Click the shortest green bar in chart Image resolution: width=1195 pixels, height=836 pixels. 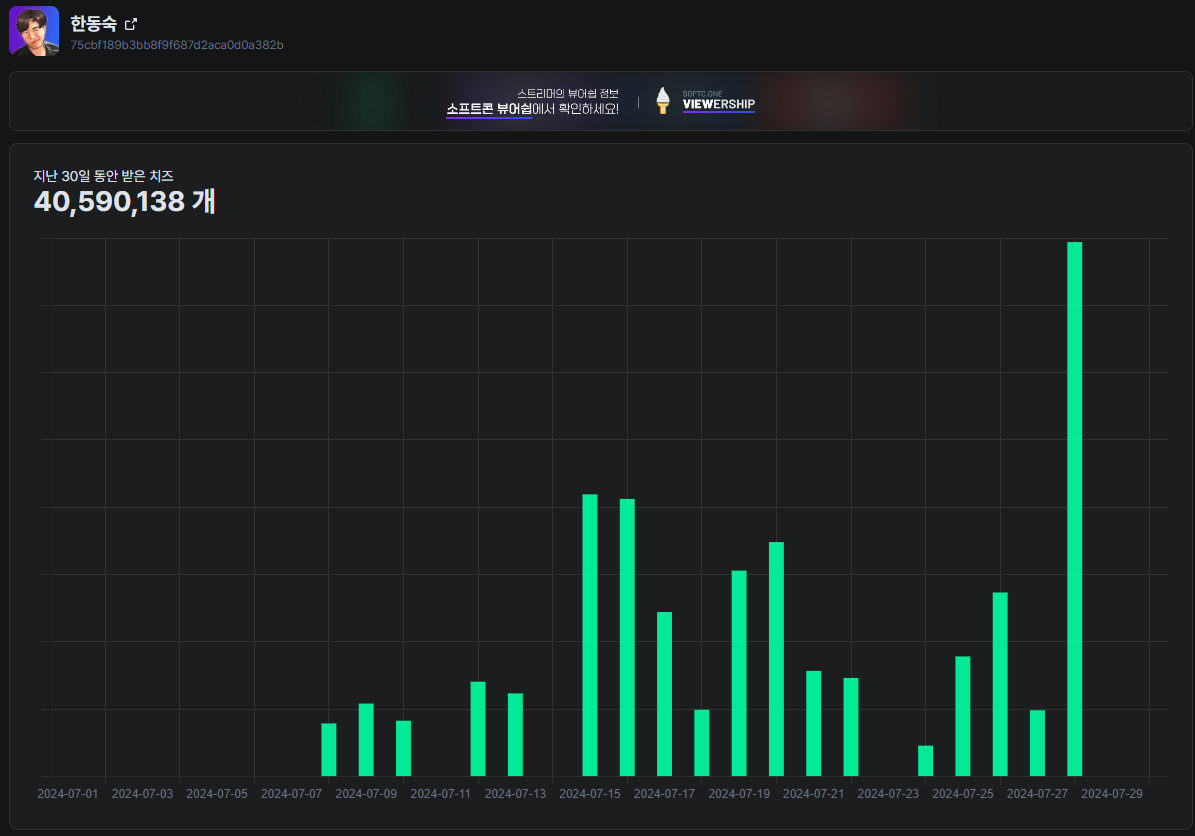[925, 761]
